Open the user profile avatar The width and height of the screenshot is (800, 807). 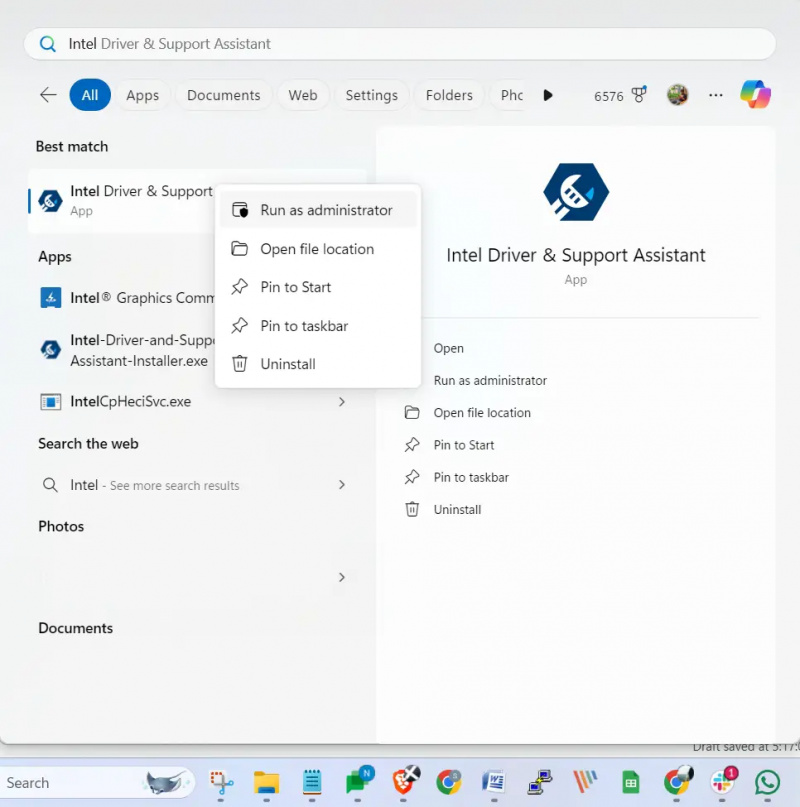click(677, 95)
